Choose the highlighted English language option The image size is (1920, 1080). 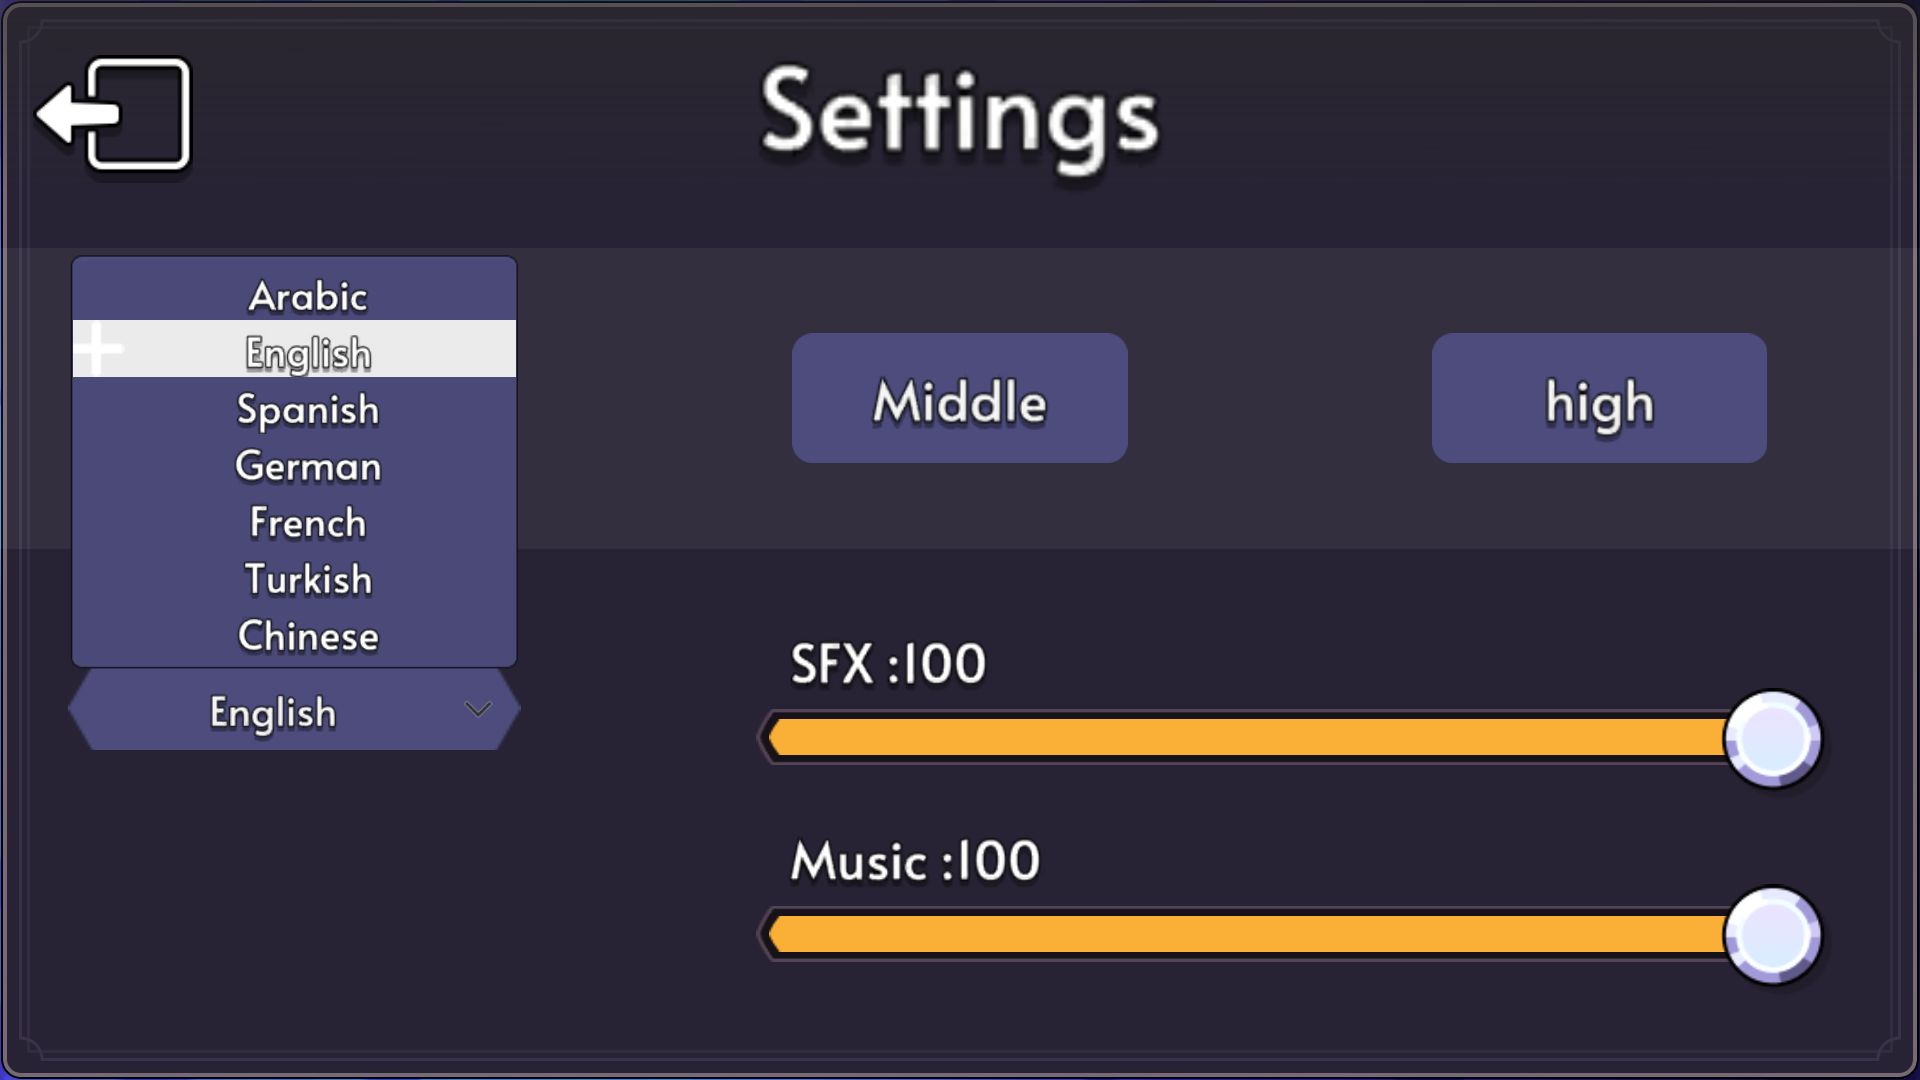tap(307, 352)
